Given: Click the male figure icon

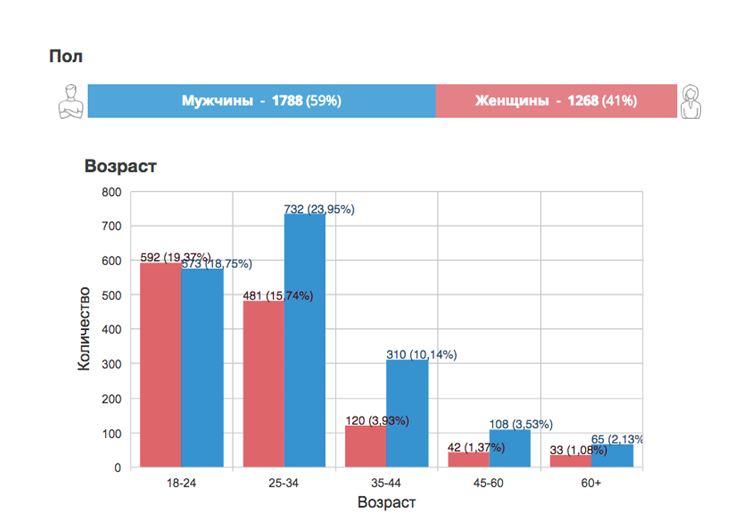Looking at the screenshot, I should pyautogui.click(x=71, y=101).
